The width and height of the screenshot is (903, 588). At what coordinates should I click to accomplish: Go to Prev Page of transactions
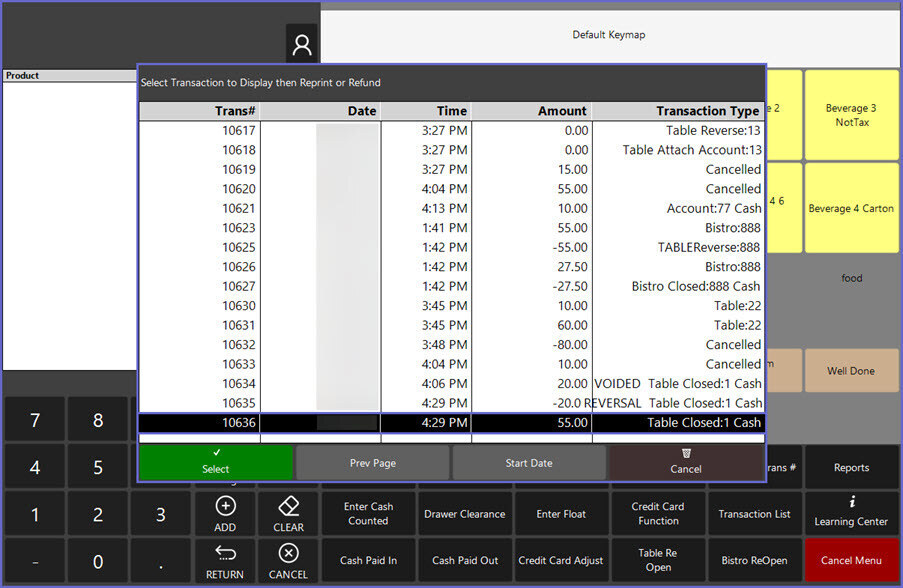pos(373,463)
